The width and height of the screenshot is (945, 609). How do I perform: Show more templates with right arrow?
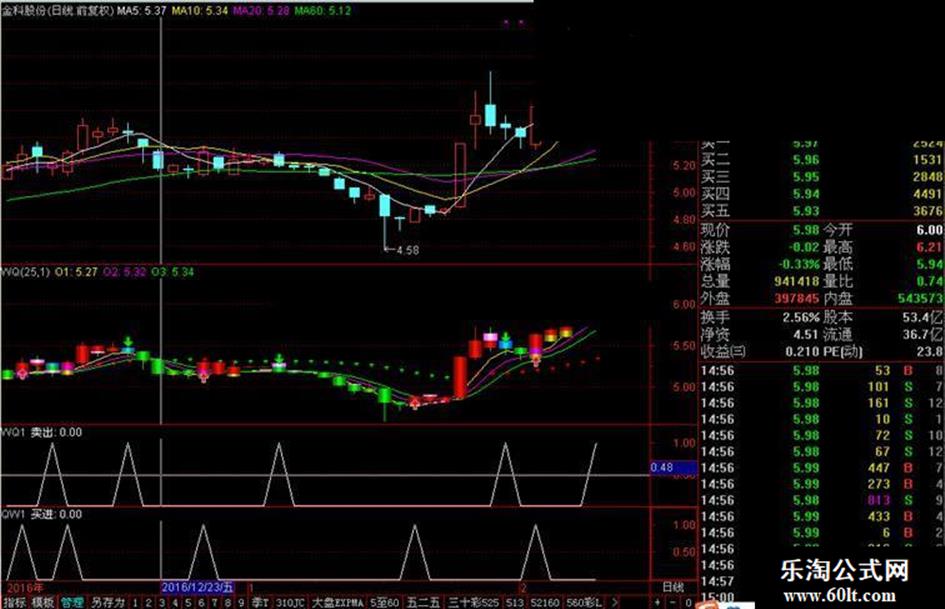pos(614,602)
